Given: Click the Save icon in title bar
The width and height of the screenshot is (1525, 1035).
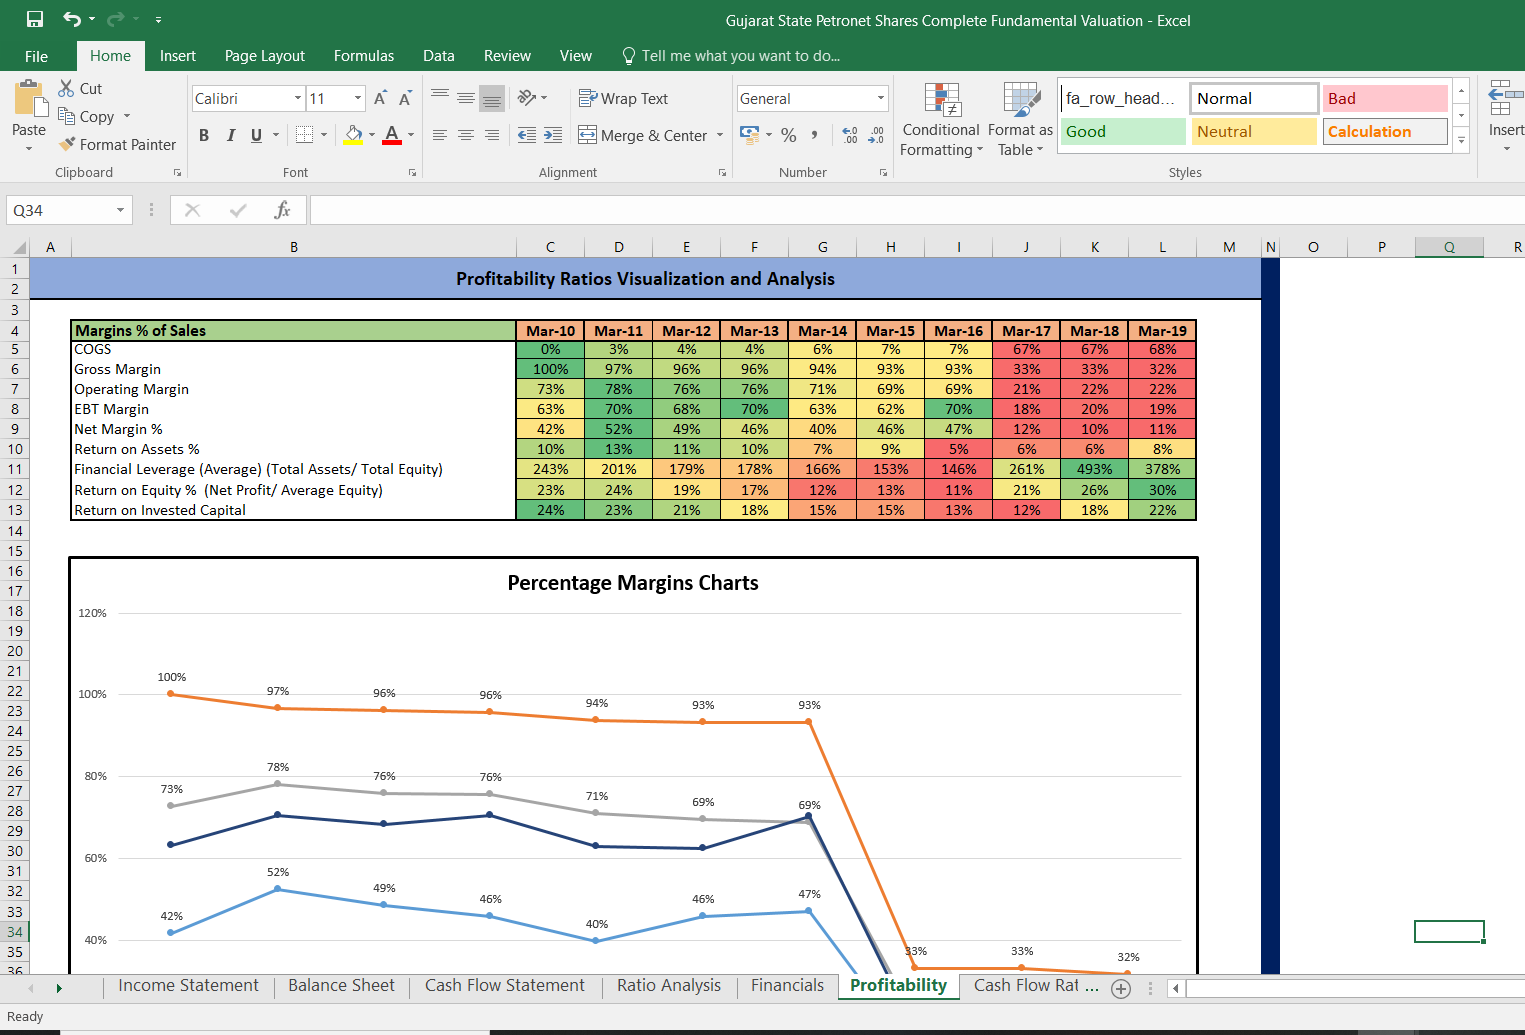Looking at the screenshot, I should click(x=35, y=19).
